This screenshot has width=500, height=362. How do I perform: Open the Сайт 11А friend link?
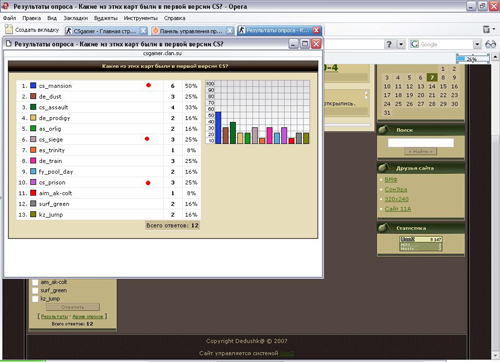(398, 209)
